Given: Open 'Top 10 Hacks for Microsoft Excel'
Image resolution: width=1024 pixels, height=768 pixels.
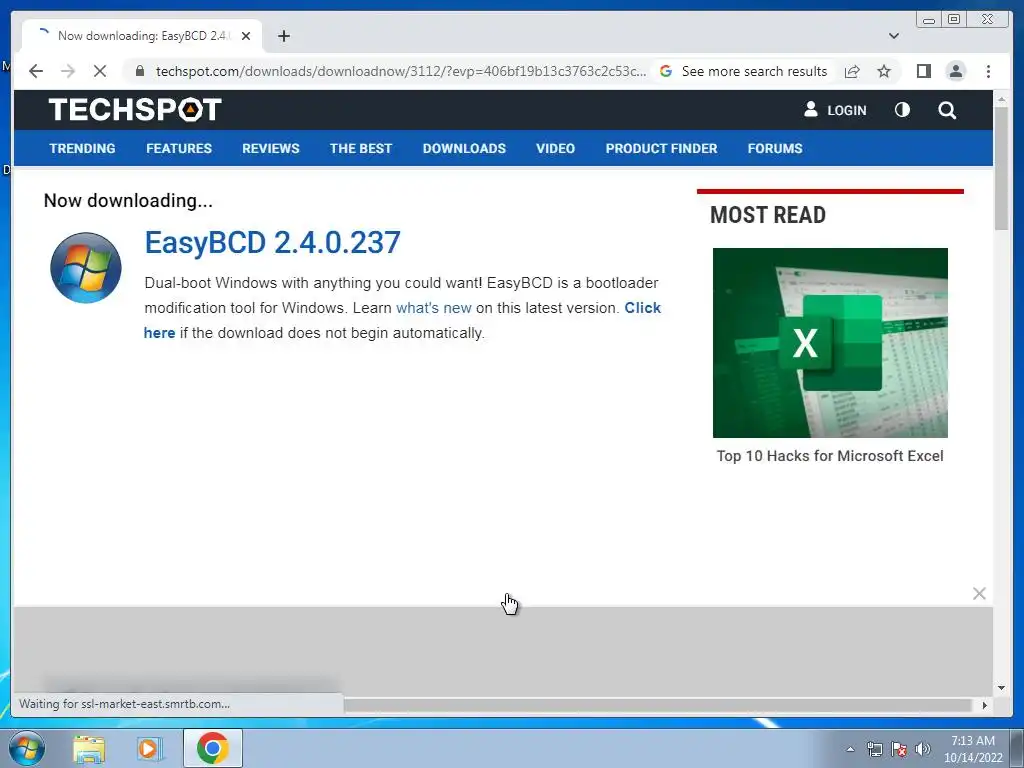Looking at the screenshot, I should (x=830, y=456).
